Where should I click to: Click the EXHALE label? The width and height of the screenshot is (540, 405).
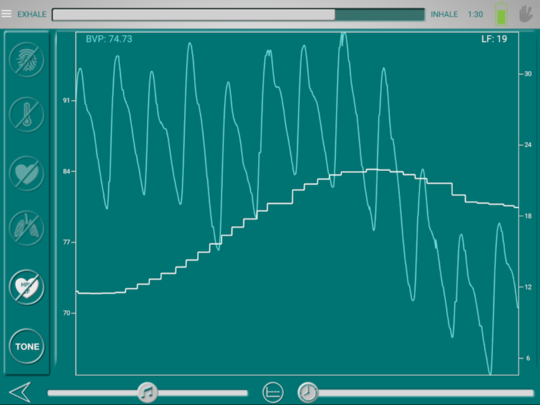[x=32, y=14]
